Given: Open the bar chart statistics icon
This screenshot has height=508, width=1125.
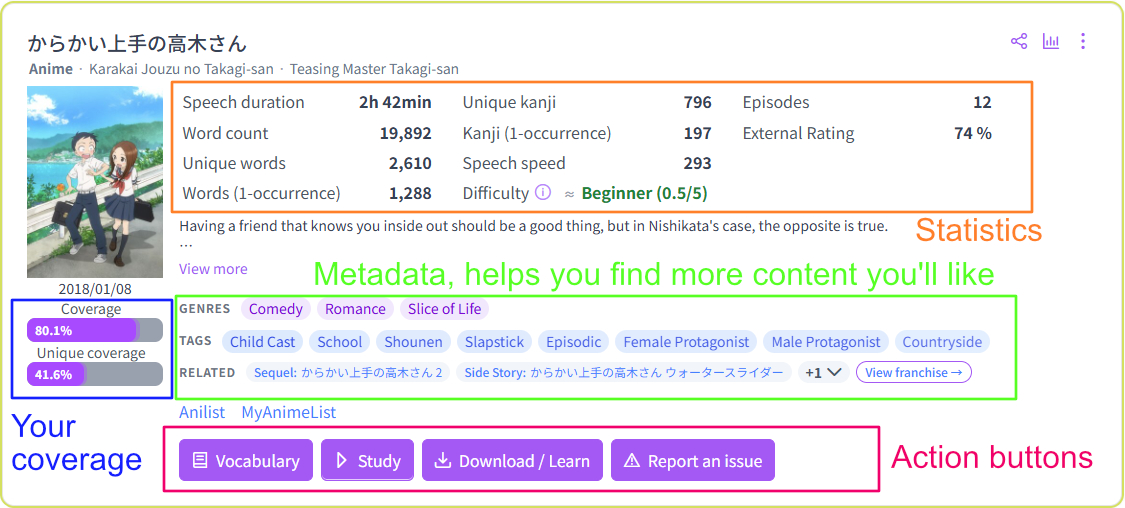Looking at the screenshot, I should point(1050,41).
